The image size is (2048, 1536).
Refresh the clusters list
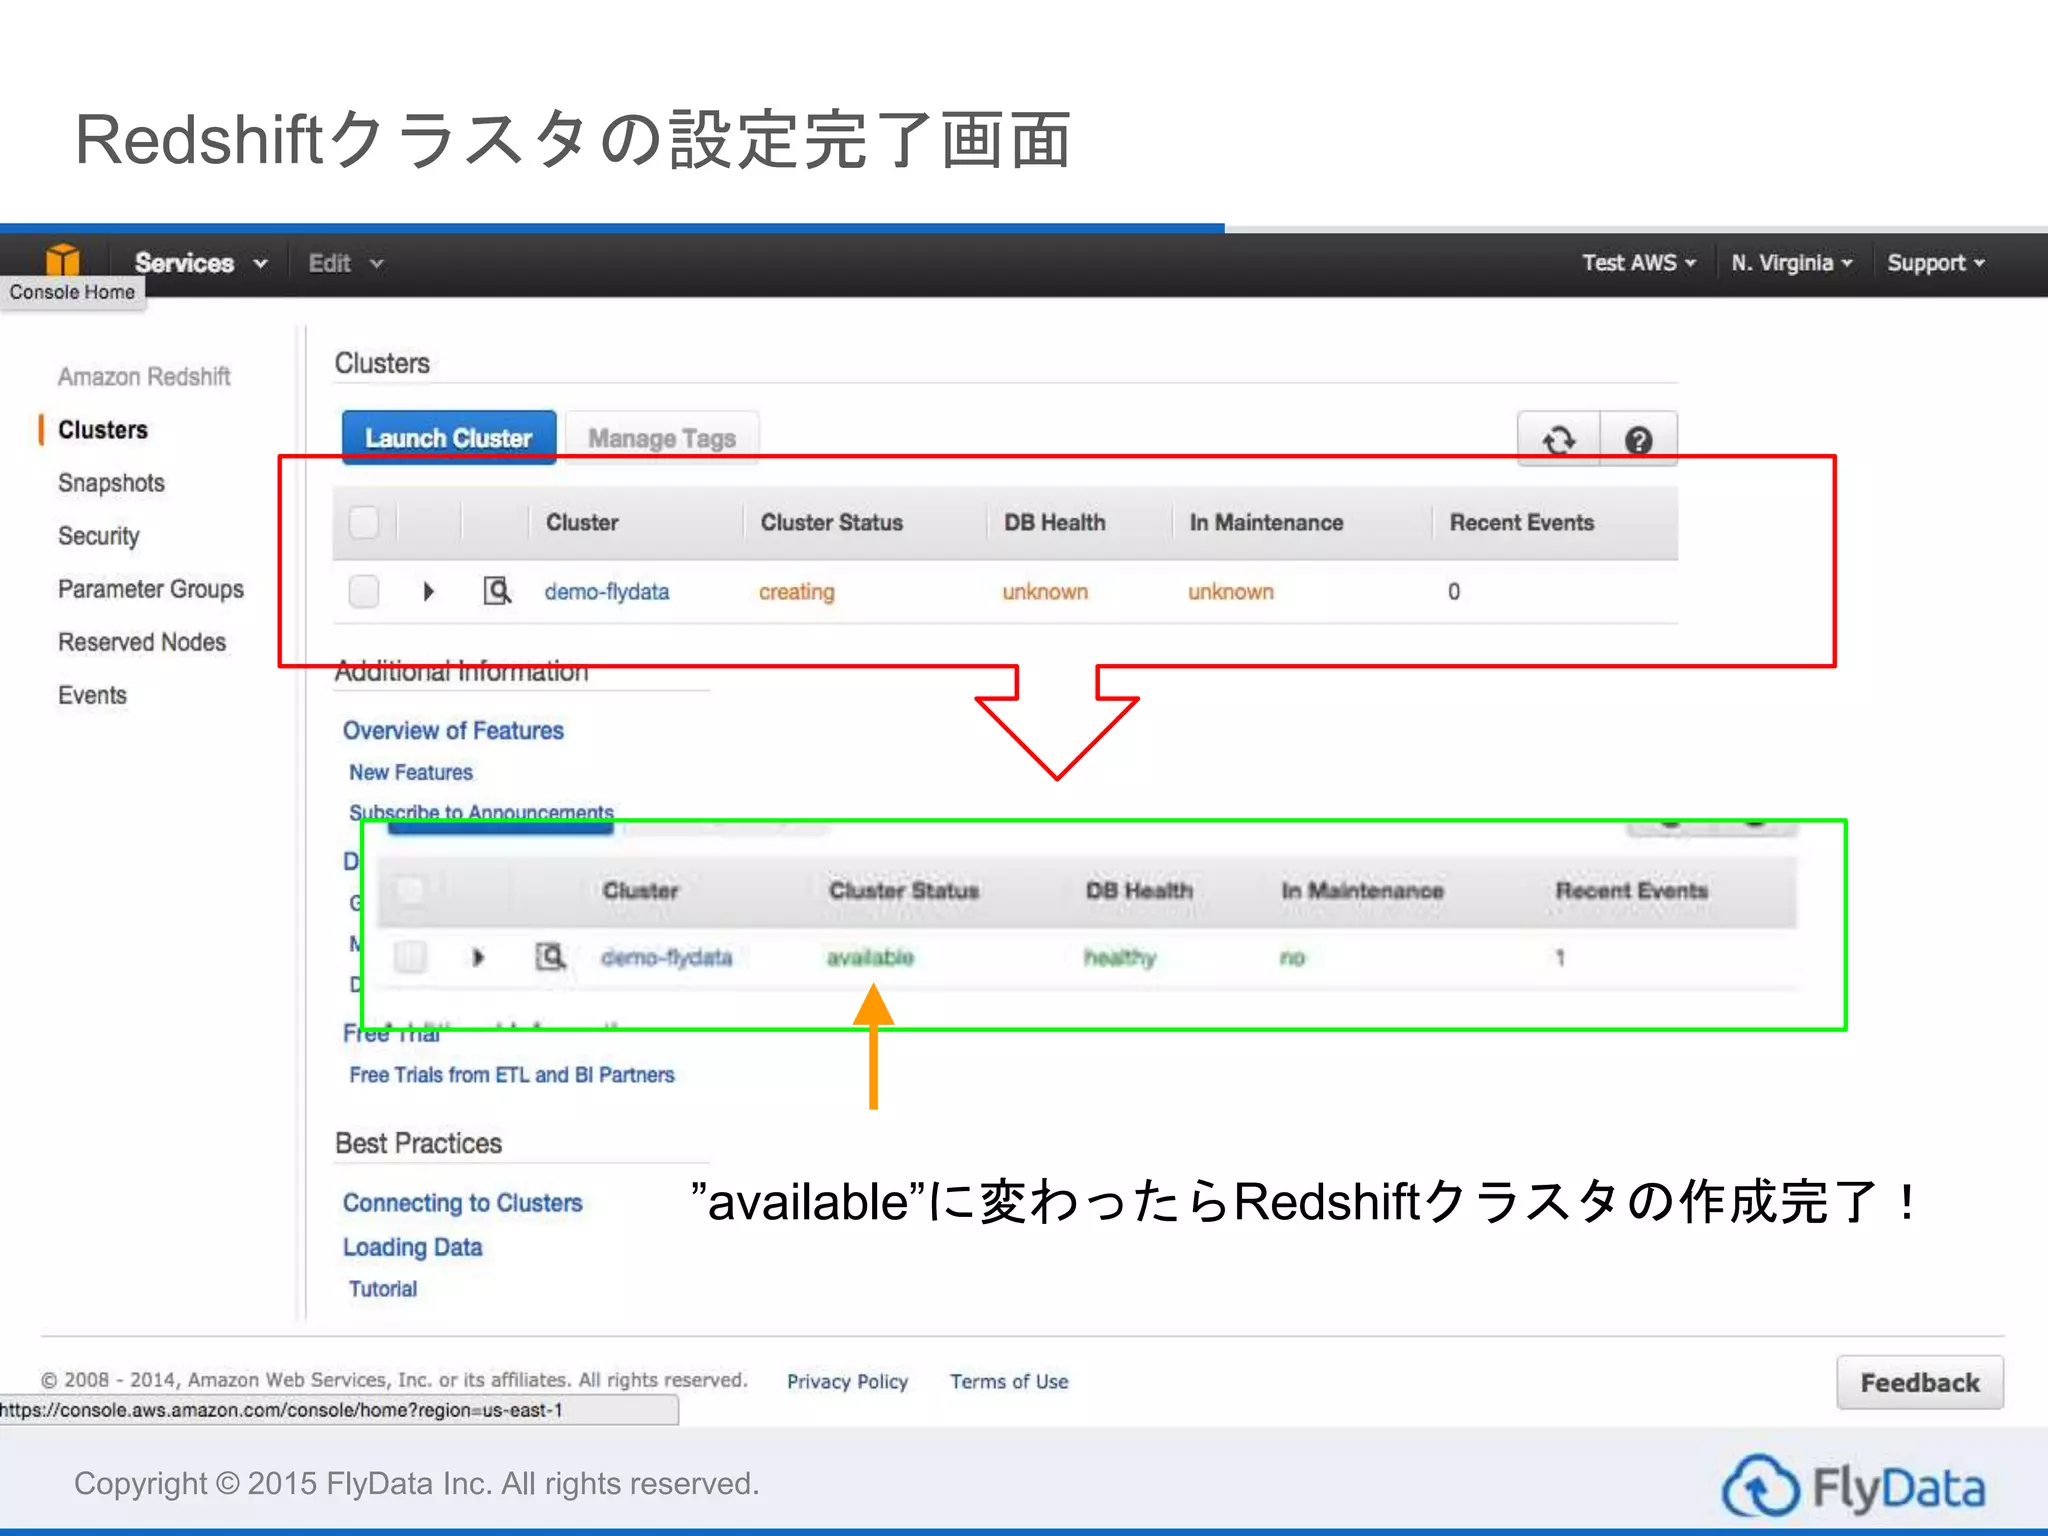pyautogui.click(x=1558, y=439)
